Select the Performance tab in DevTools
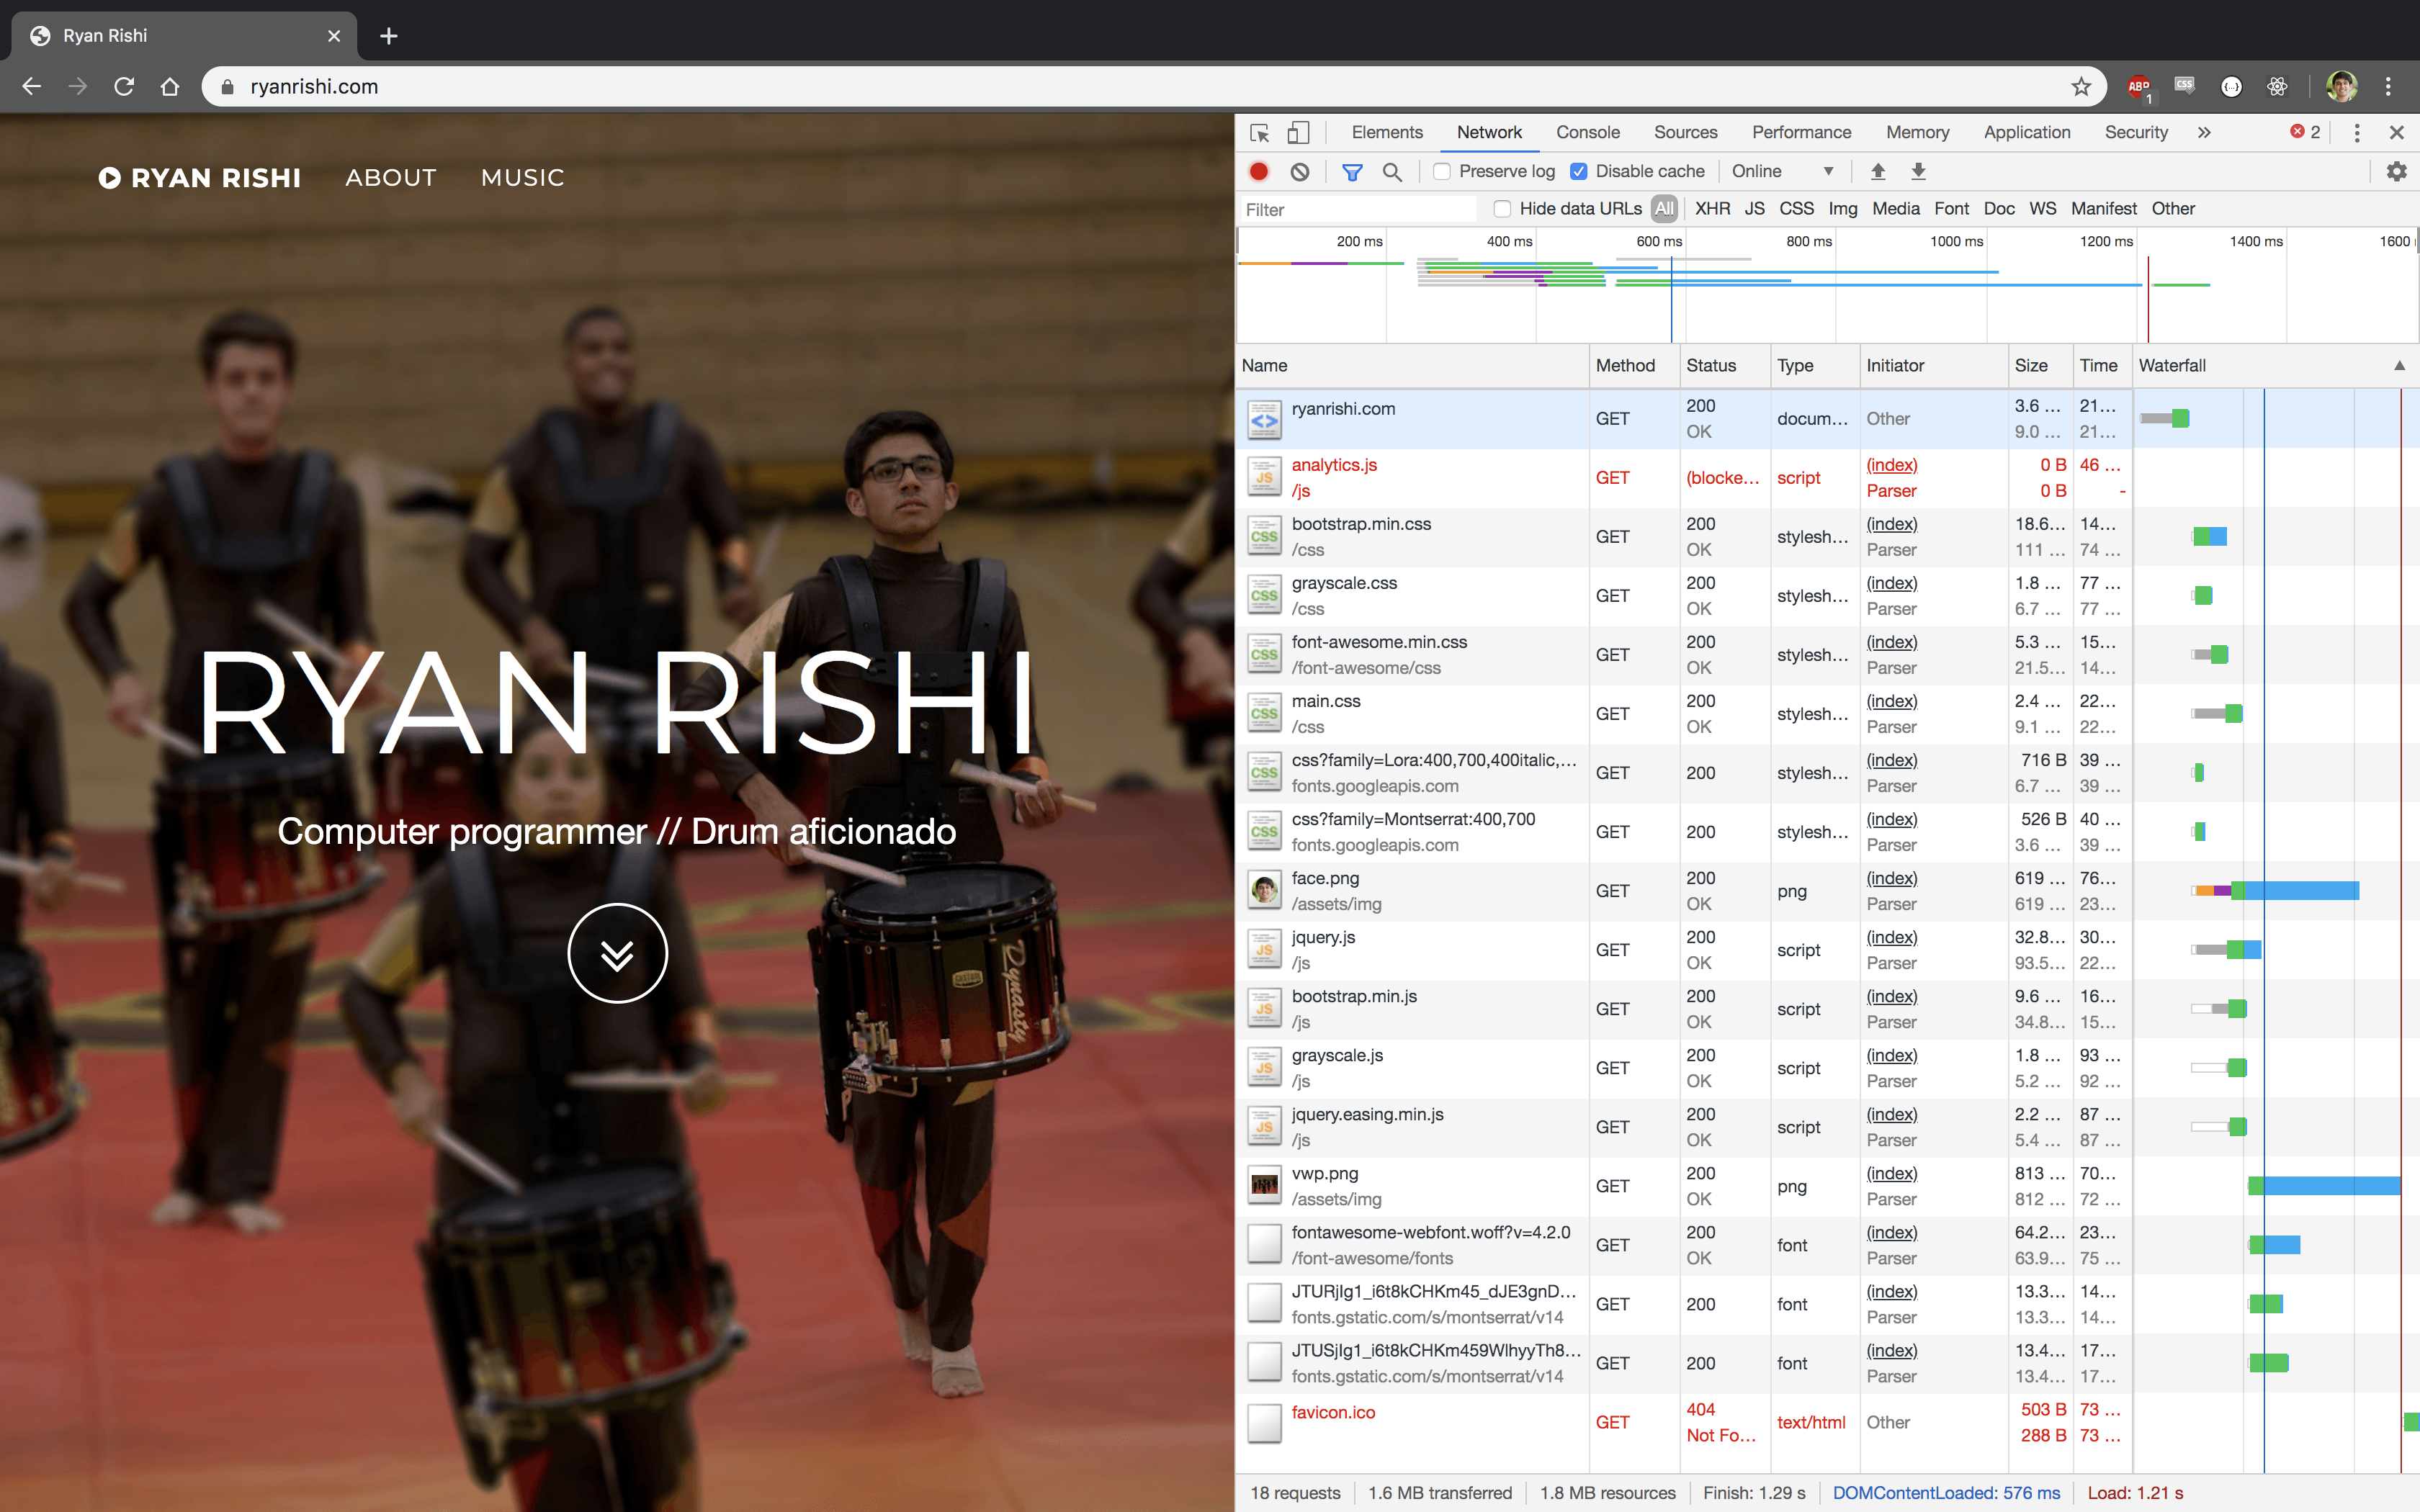Viewport: 2420px width, 1512px height. (1801, 130)
